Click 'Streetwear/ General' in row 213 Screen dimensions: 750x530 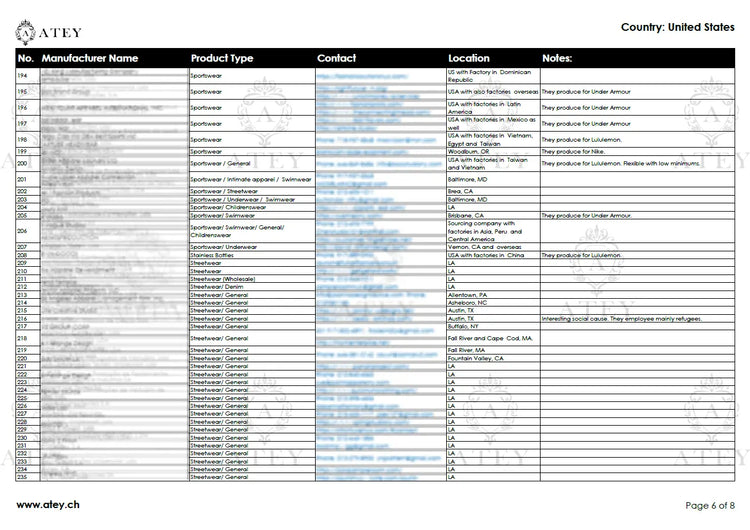[x=219, y=295]
